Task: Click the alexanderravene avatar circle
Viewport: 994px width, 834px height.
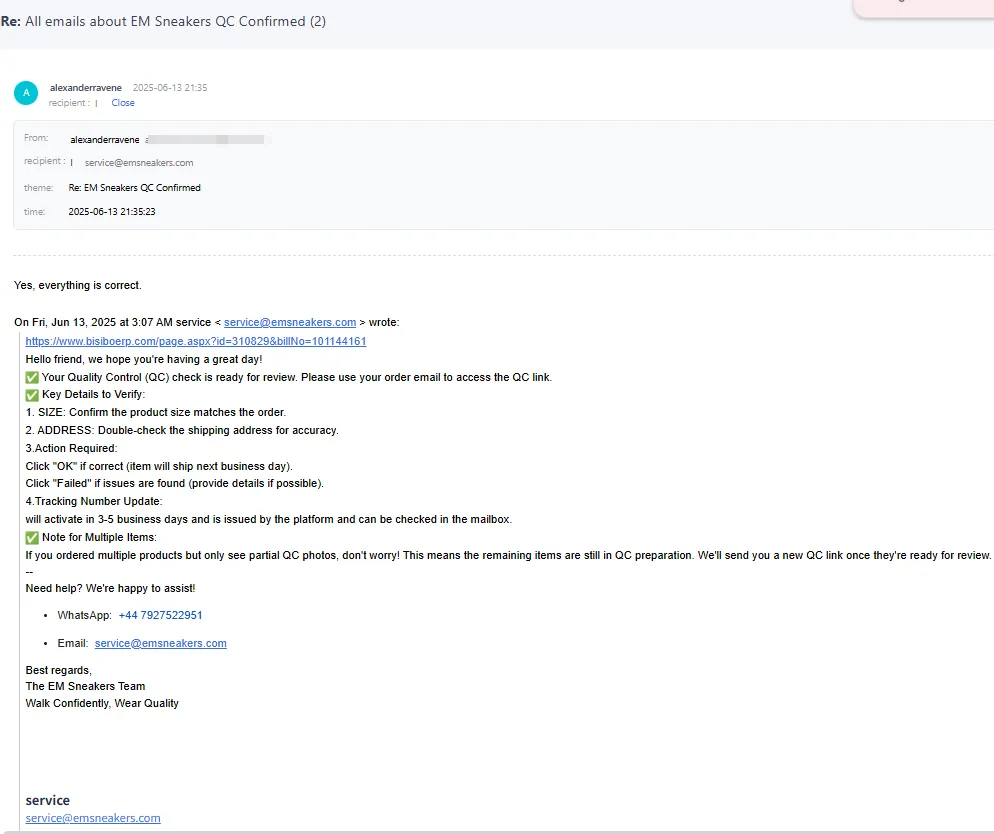Action: (x=26, y=93)
